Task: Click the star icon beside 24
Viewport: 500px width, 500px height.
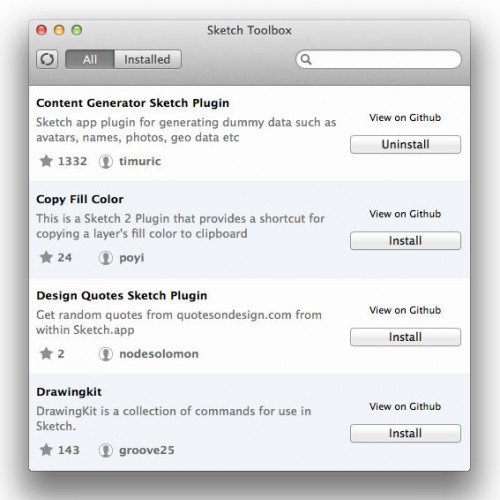Action: tap(46, 257)
